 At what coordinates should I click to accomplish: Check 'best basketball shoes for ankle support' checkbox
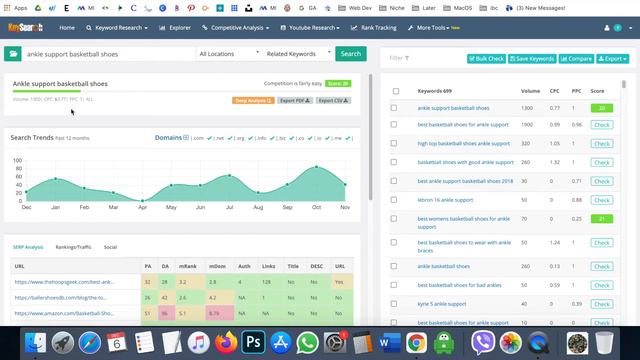[393, 124]
